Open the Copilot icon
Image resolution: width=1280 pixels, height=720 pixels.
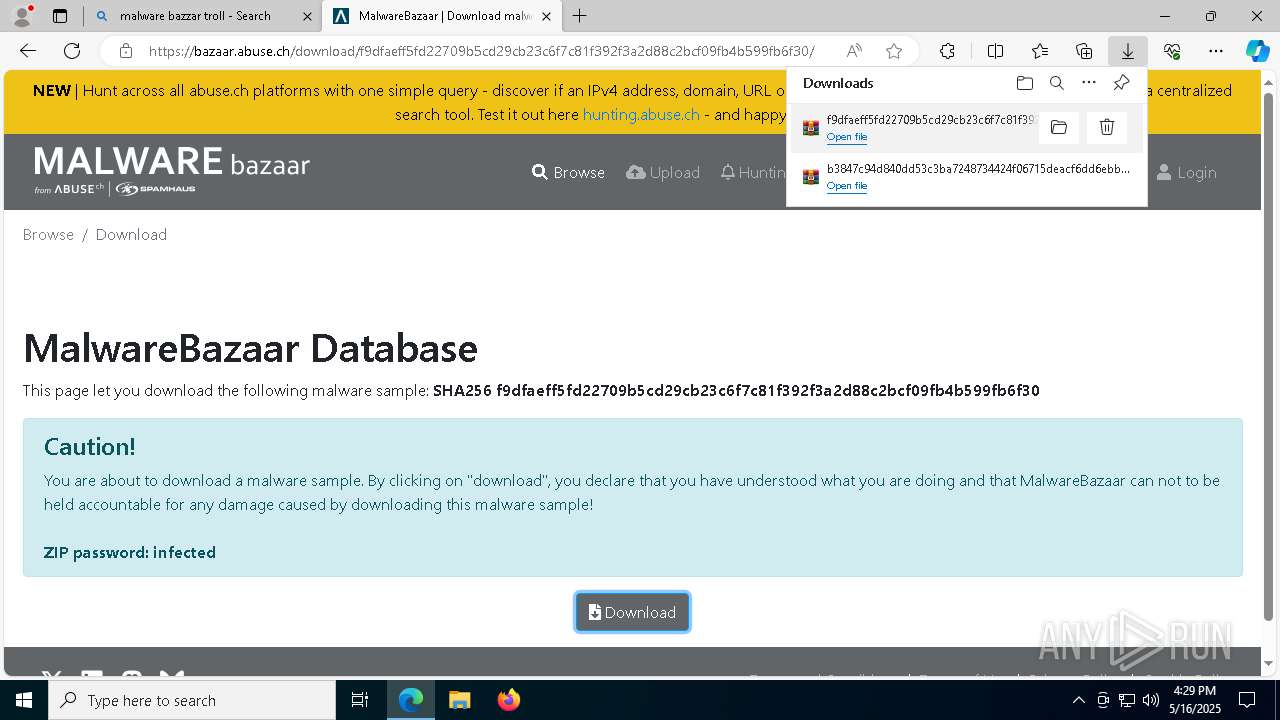1257,51
